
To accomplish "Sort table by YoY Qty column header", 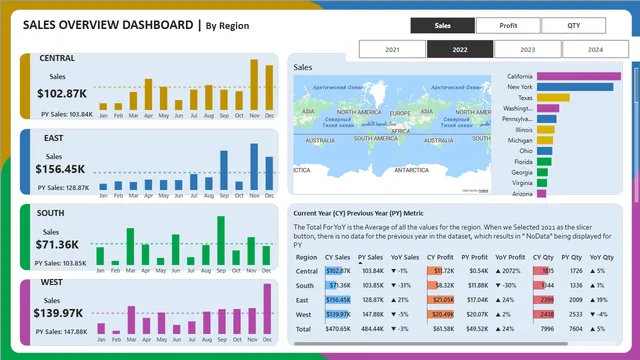I will coord(602,257).
